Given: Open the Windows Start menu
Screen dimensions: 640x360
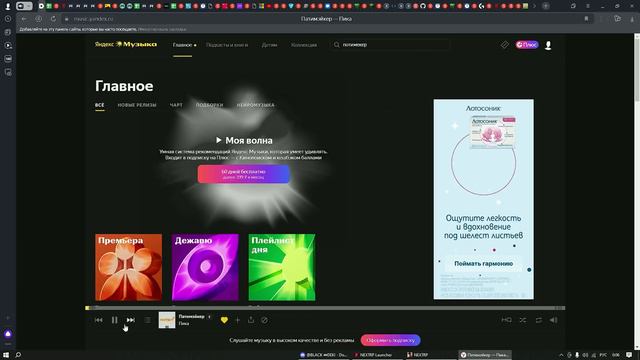Looking at the screenshot, I should point(6,355).
